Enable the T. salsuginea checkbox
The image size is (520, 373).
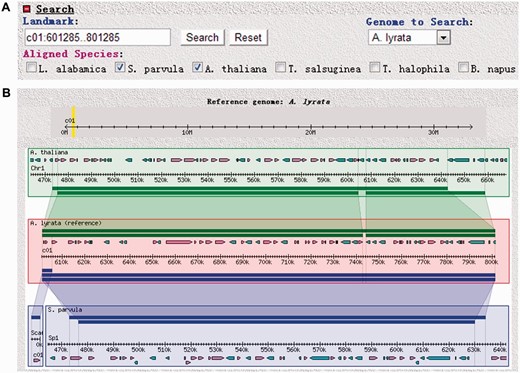click(x=280, y=68)
